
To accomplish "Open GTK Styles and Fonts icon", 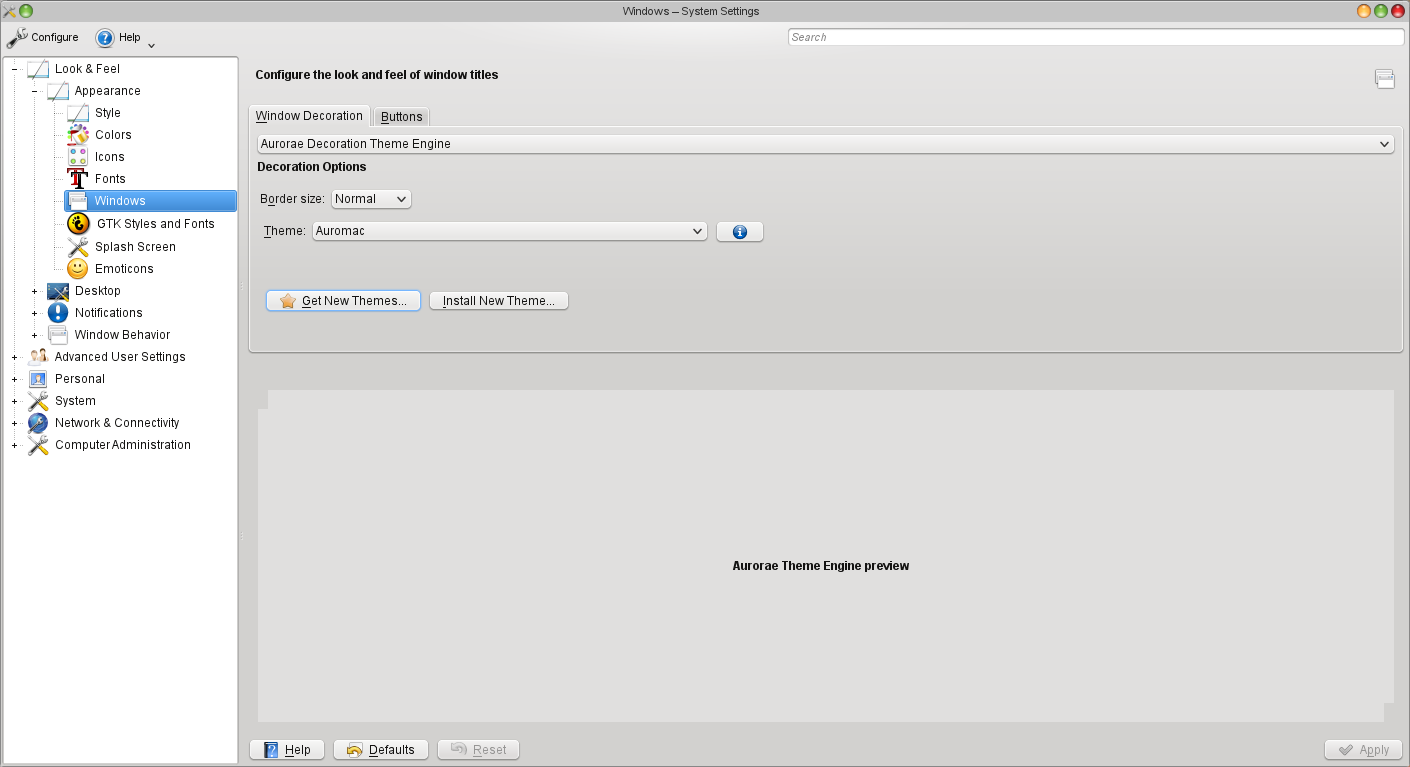I will coord(79,224).
